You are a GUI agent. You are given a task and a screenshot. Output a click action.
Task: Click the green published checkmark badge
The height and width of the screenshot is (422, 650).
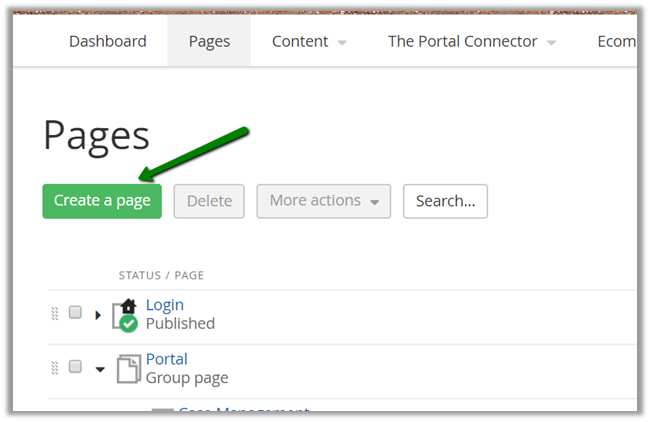tap(128, 324)
